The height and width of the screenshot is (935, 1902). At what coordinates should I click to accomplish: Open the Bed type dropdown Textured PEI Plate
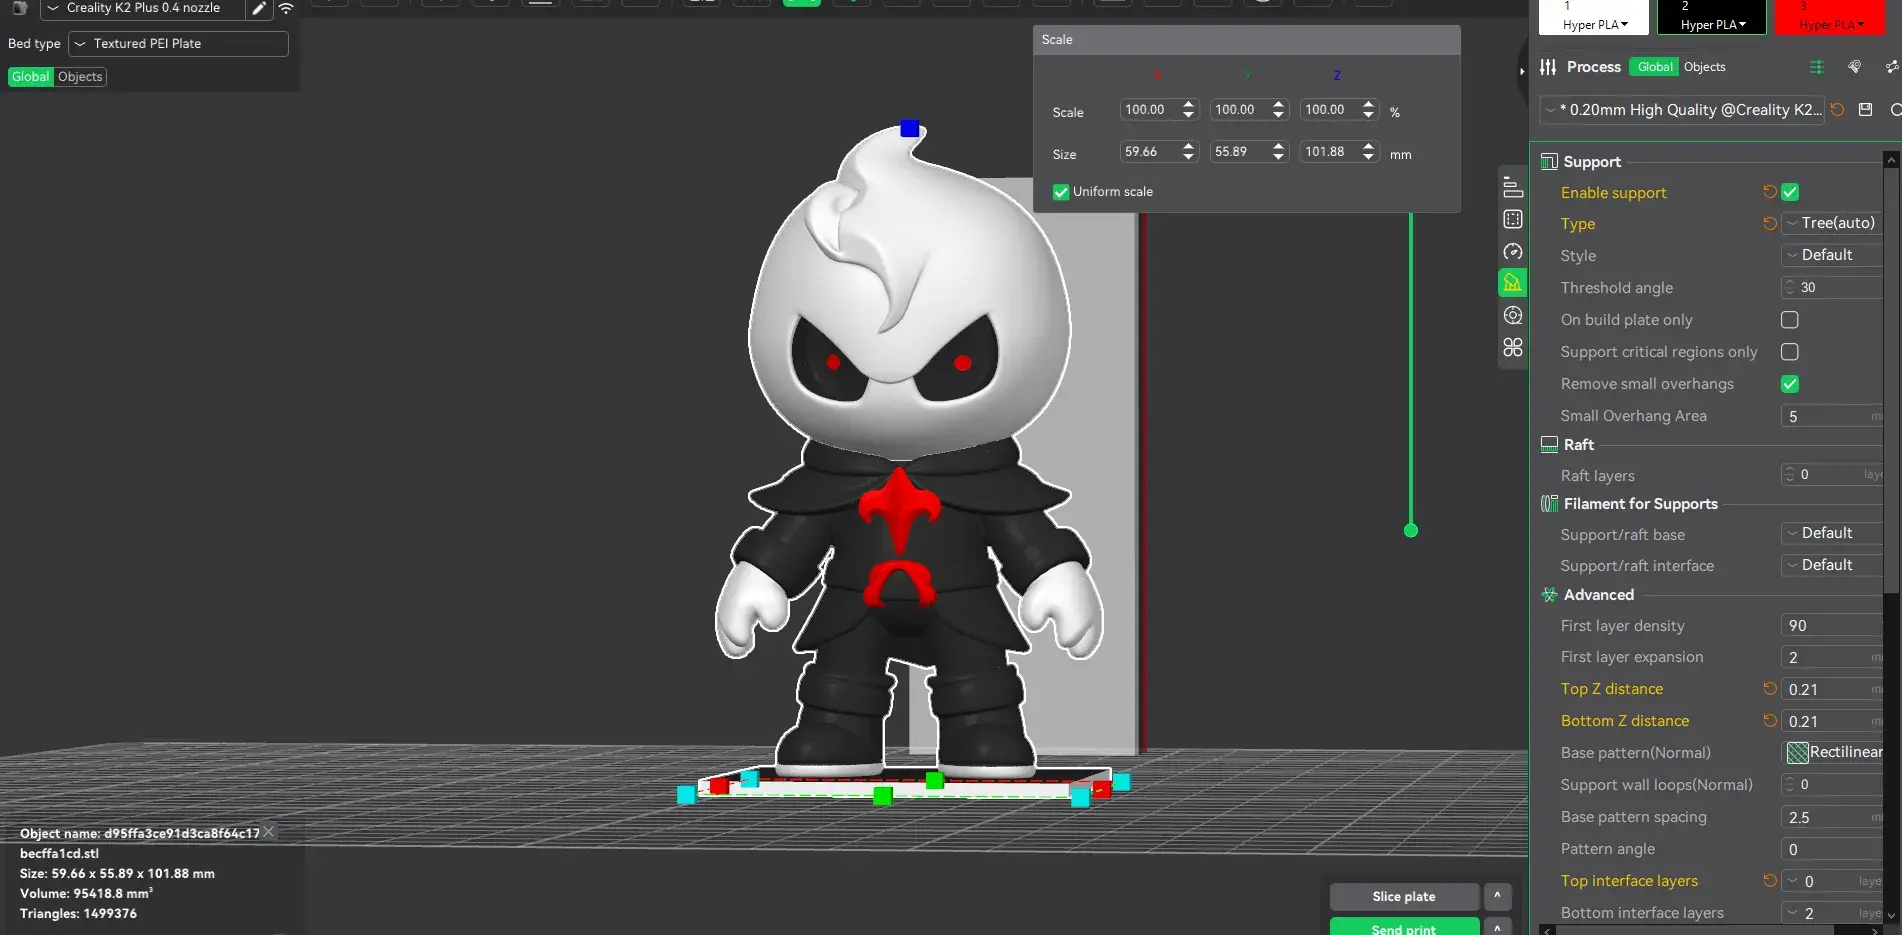178,44
